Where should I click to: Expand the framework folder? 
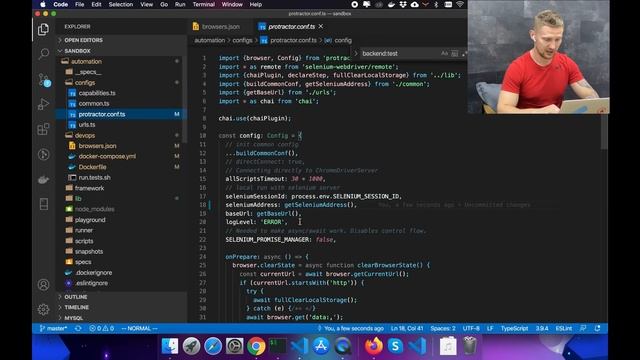coord(89,188)
